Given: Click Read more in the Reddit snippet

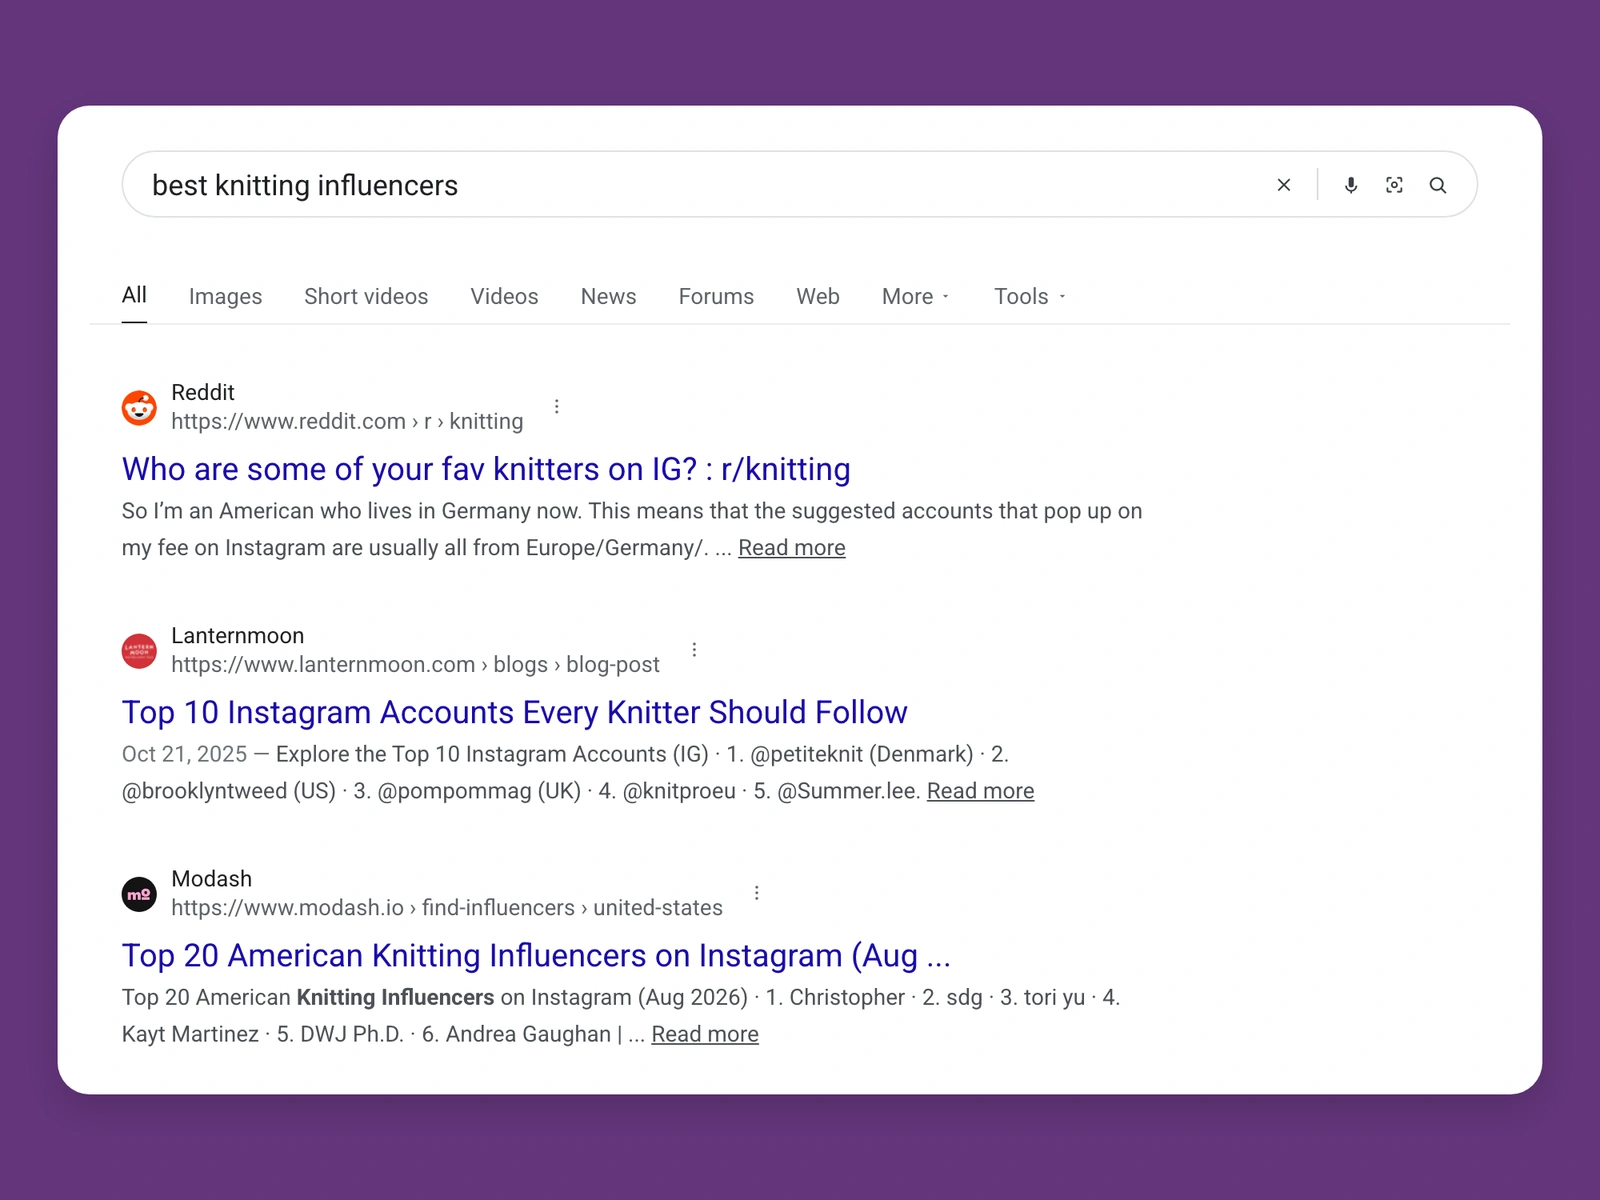Looking at the screenshot, I should [x=792, y=548].
